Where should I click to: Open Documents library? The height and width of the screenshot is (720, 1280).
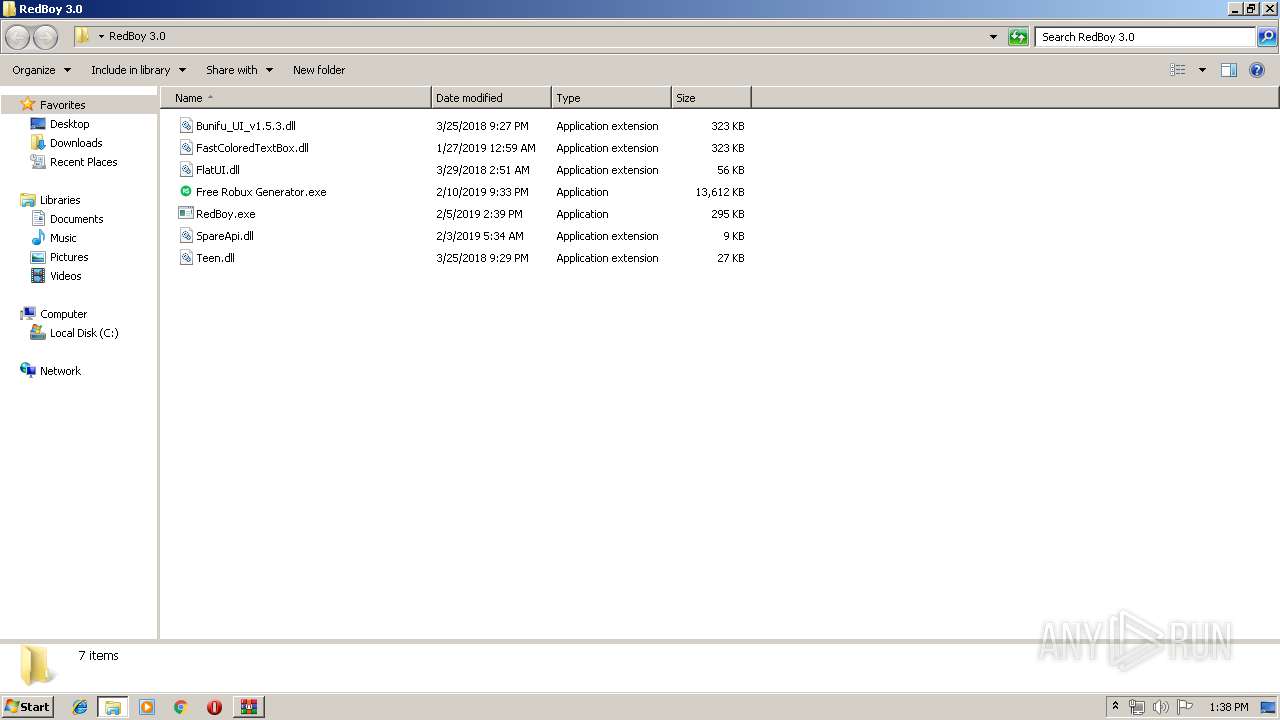click(x=76, y=219)
